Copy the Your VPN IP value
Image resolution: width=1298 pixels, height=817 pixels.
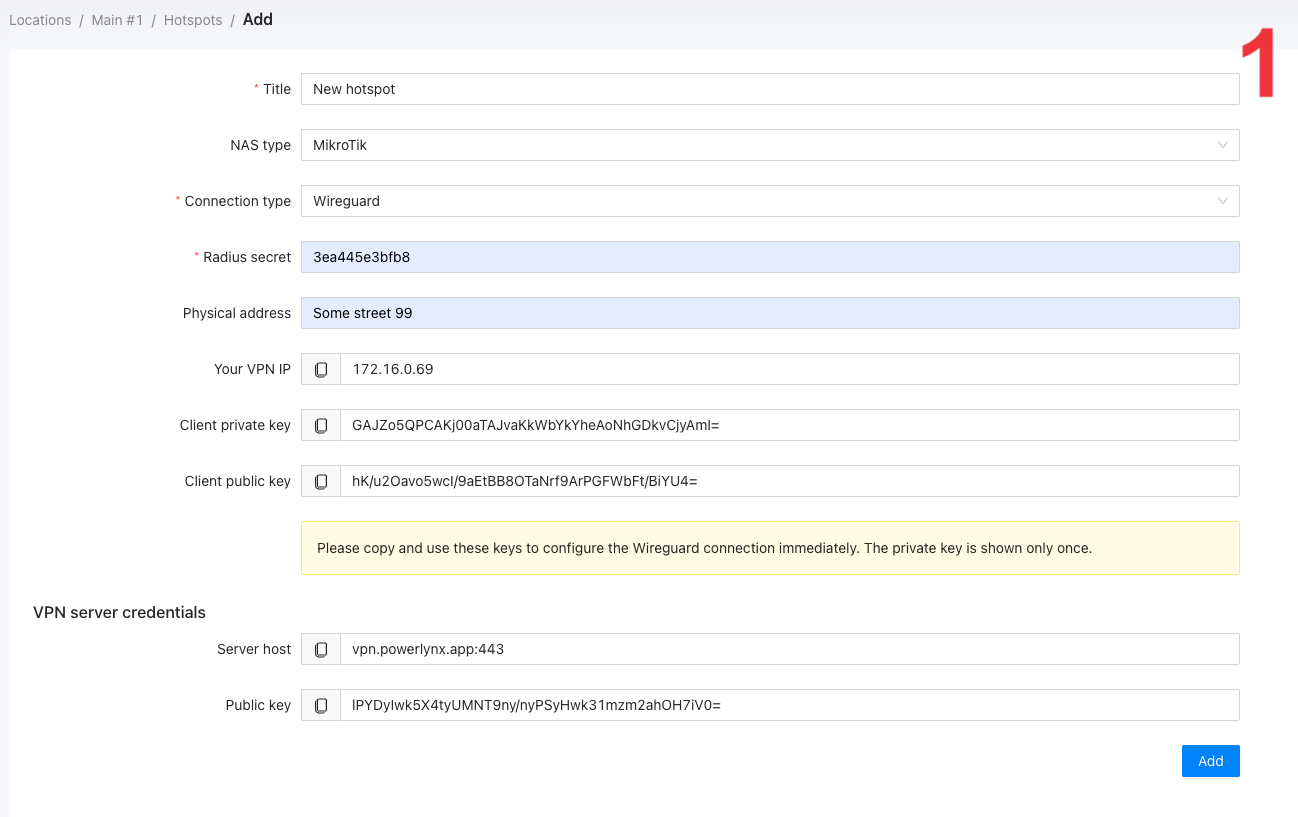[x=321, y=369]
